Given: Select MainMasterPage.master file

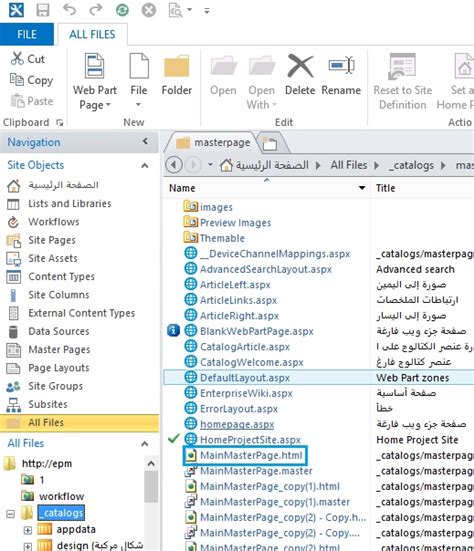Looking at the screenshot, I should [x=256, y=471].
